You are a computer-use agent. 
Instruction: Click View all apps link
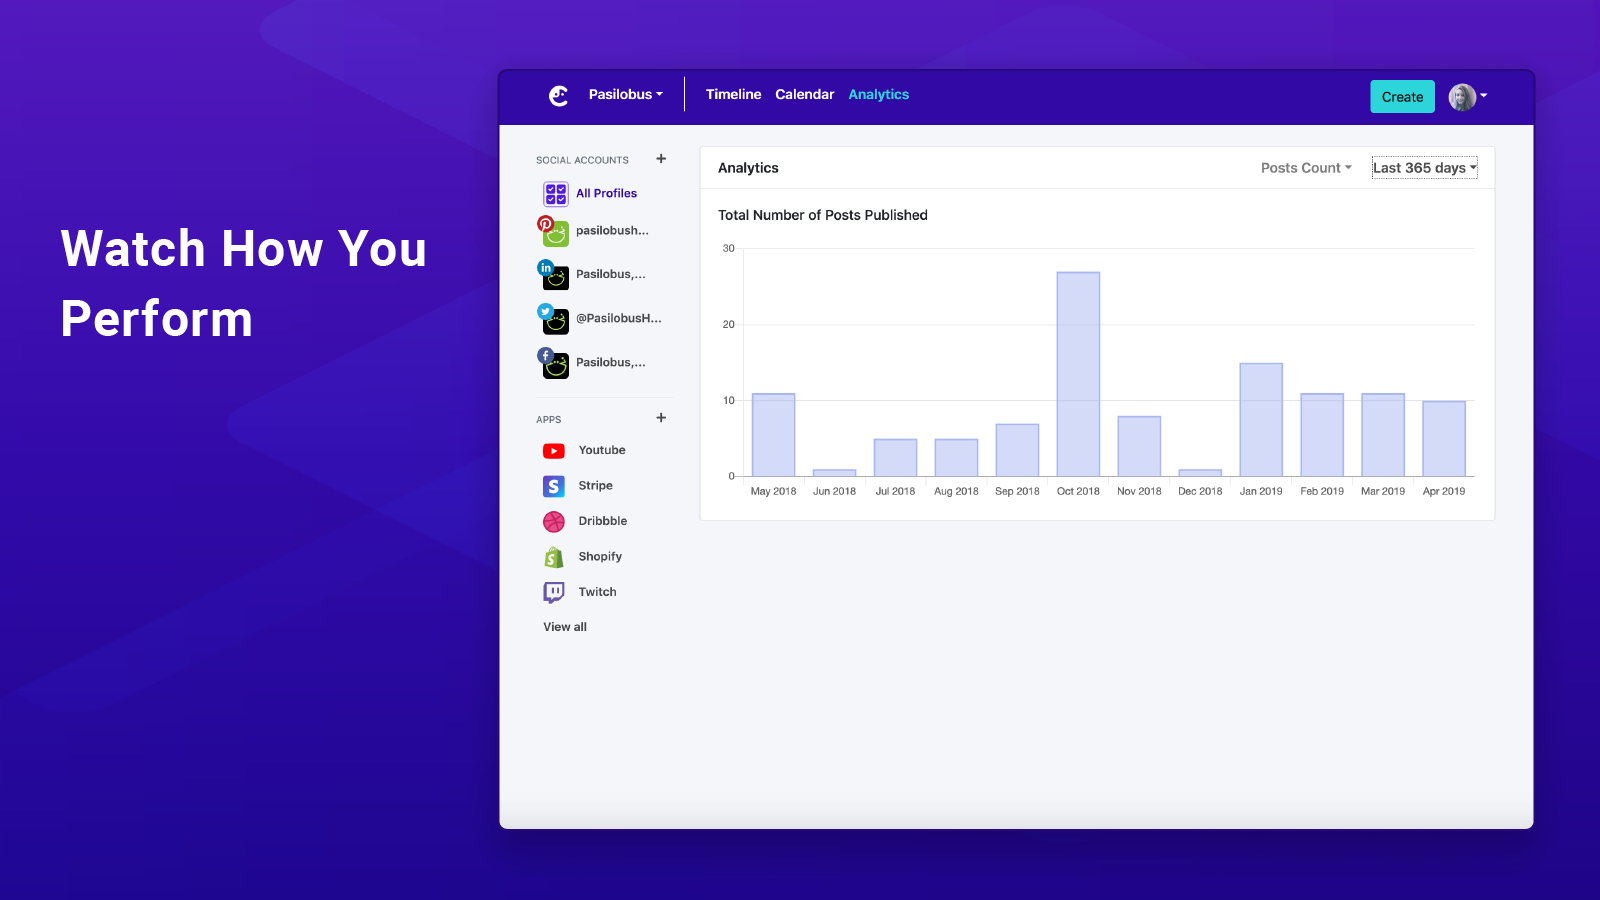[x=565, y=627]
